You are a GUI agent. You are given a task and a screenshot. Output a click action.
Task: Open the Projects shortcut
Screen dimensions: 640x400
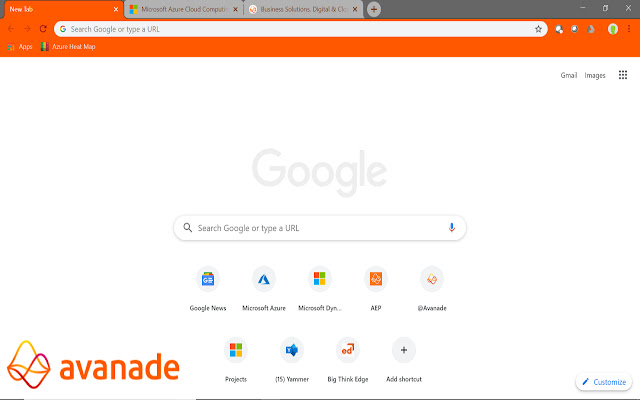(236, 360)
